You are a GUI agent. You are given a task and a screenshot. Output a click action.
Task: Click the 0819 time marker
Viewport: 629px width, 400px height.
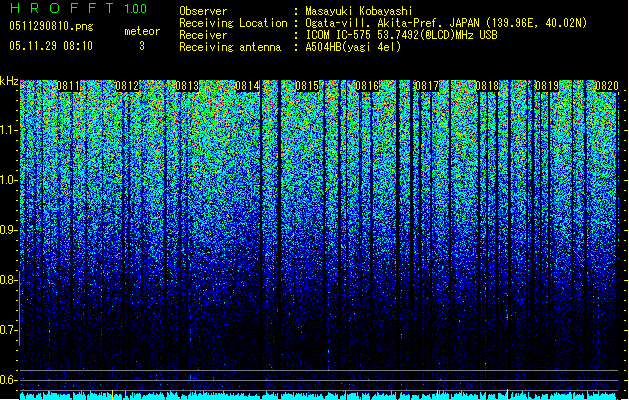(547, 86)
